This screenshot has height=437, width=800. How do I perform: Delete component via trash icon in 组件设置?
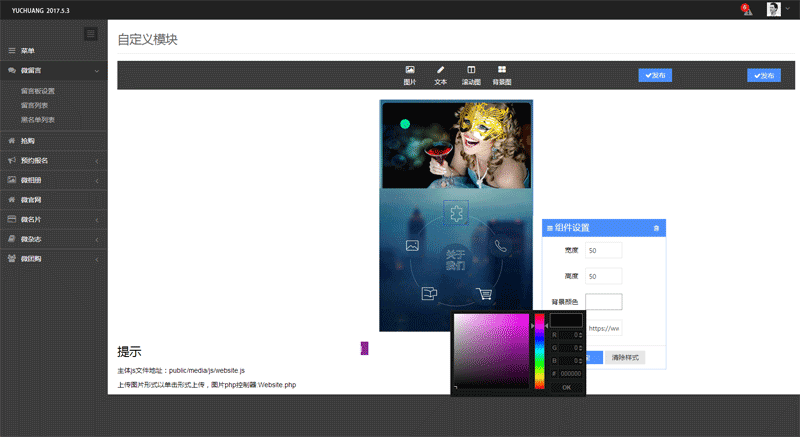(x=656, y=228)
